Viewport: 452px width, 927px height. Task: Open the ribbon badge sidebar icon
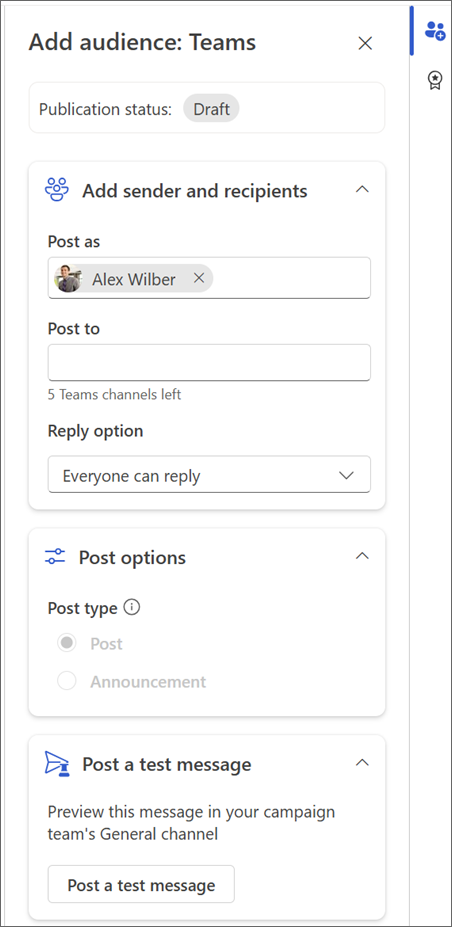pyautogui.click(x=435, y=80)
